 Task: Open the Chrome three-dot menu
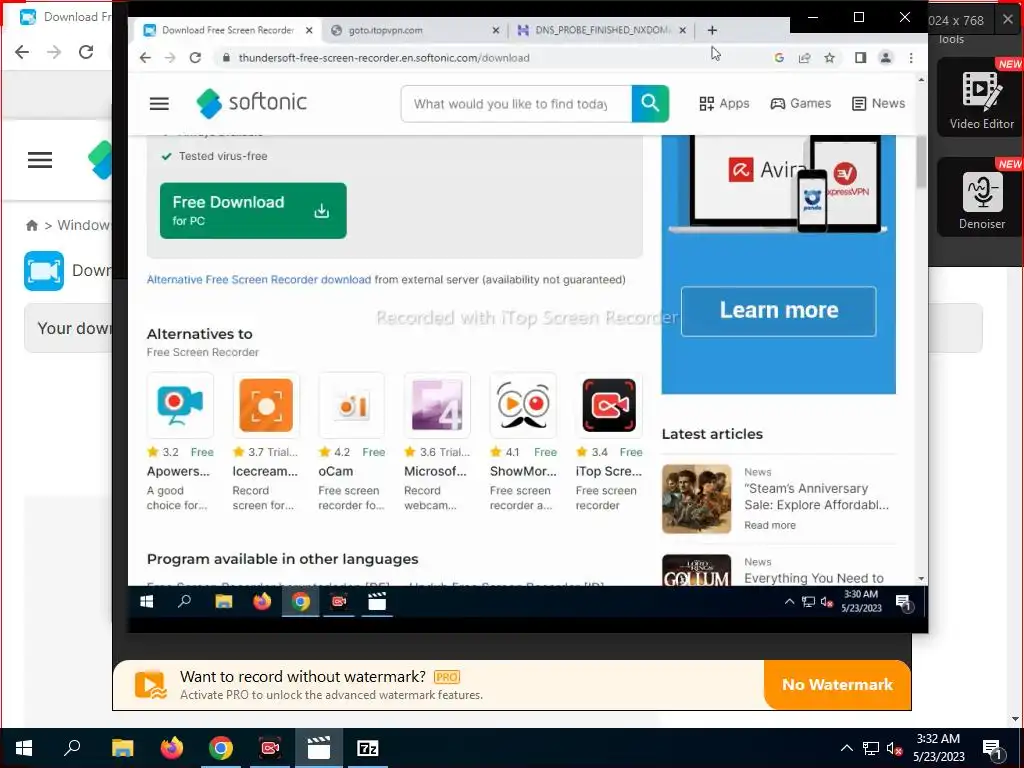point(911,57)
